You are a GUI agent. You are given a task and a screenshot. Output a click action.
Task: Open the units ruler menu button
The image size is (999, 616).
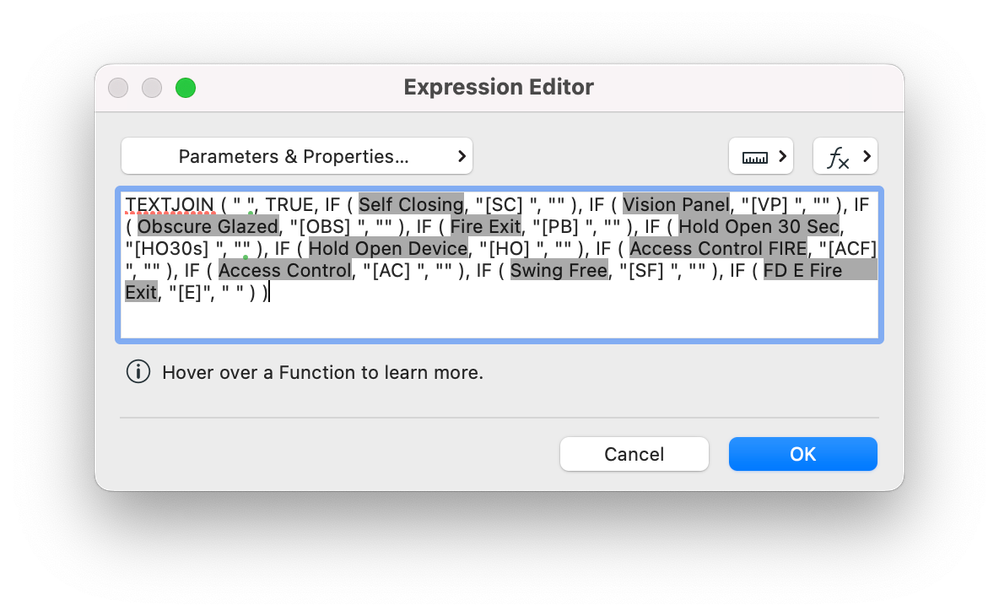tap(760, 156)
